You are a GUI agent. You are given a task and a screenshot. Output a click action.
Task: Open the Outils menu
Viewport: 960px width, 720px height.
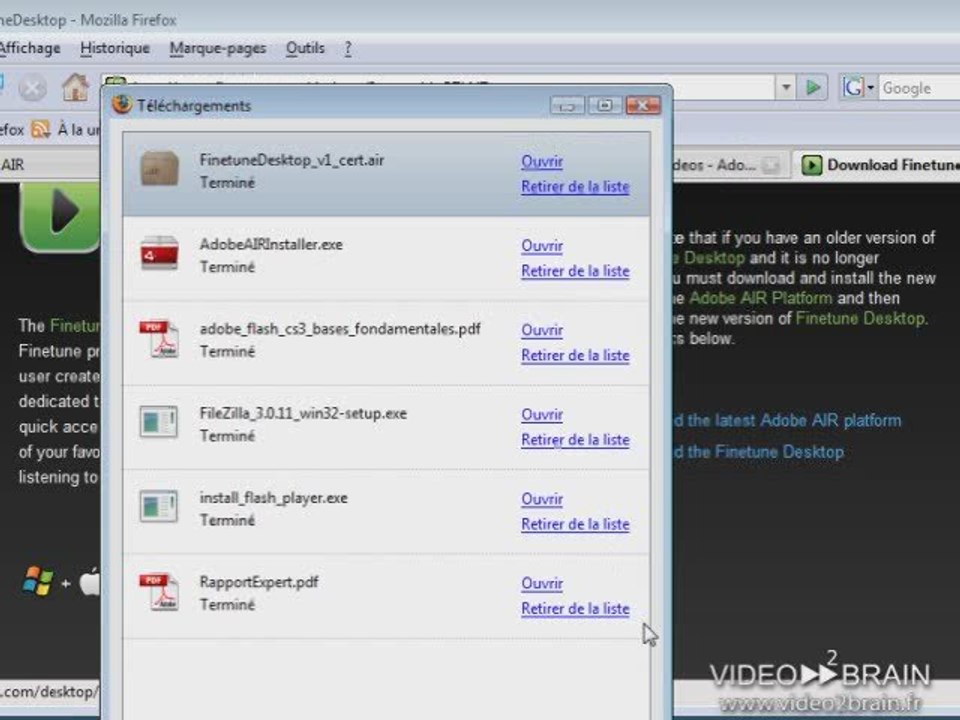(305, 48)
